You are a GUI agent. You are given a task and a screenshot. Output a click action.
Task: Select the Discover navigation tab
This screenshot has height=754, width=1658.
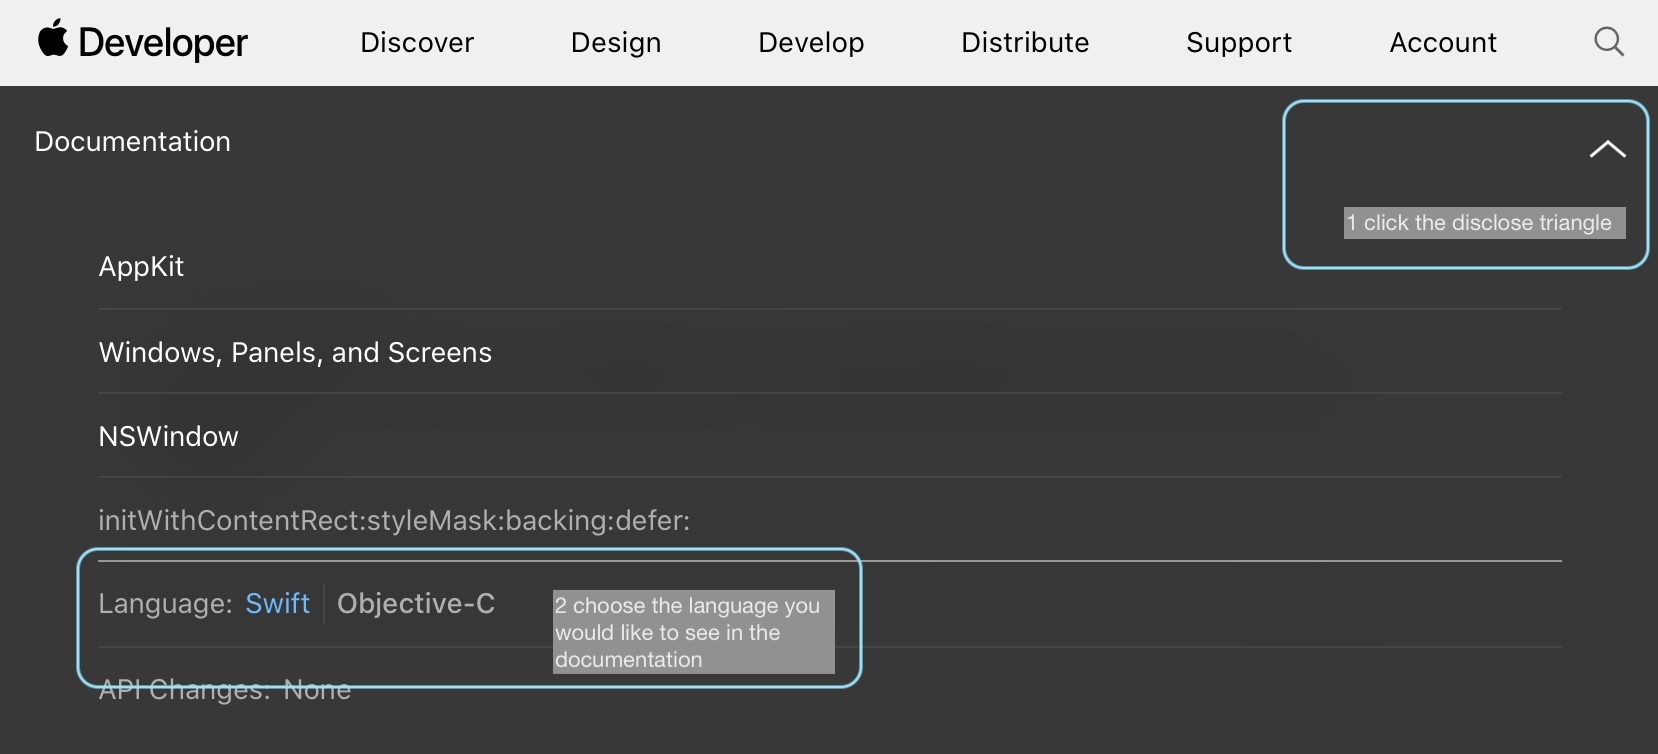[x=416, y=42]
